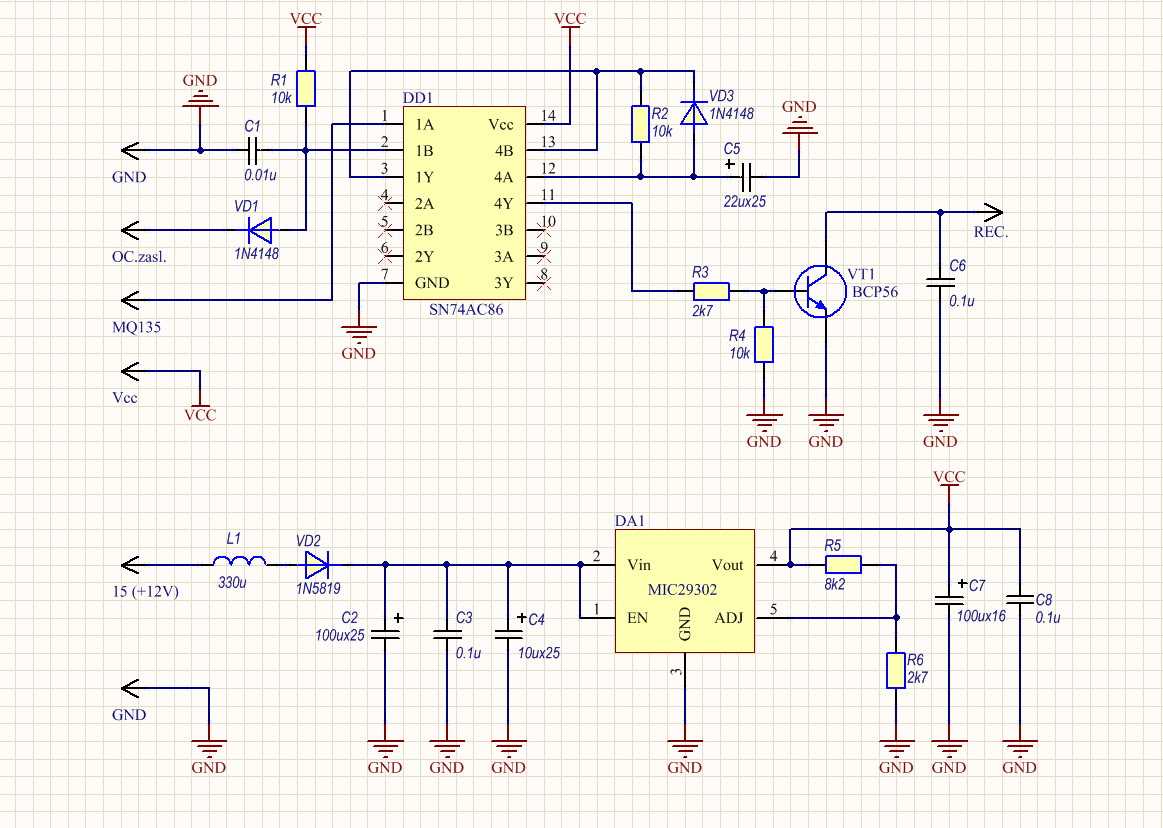Select the C7 output capacitor symbol
1163x828 pixels.
949,599
